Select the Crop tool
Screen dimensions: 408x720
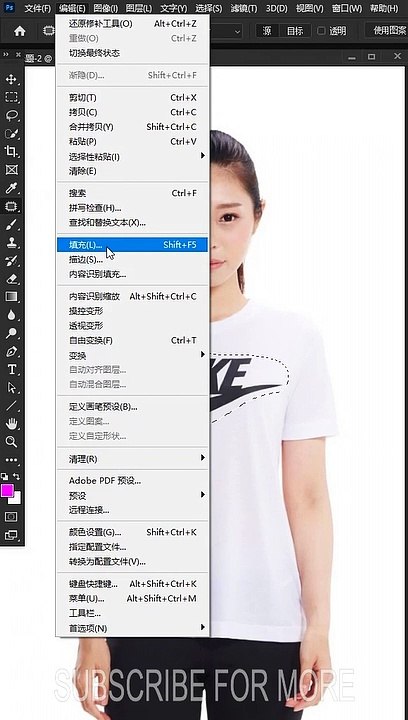point(11,152)
